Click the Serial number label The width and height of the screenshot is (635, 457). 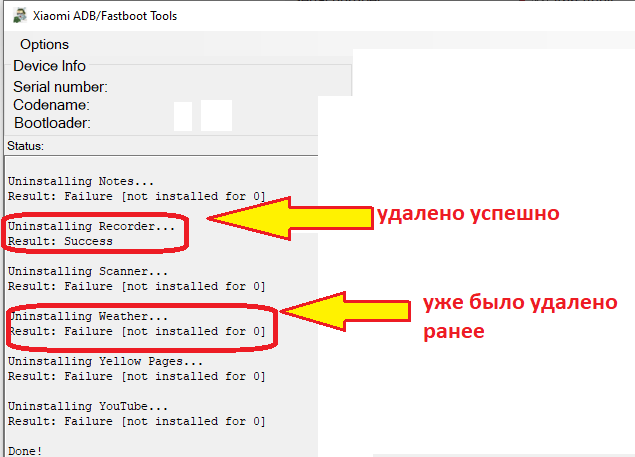(60, 87)
